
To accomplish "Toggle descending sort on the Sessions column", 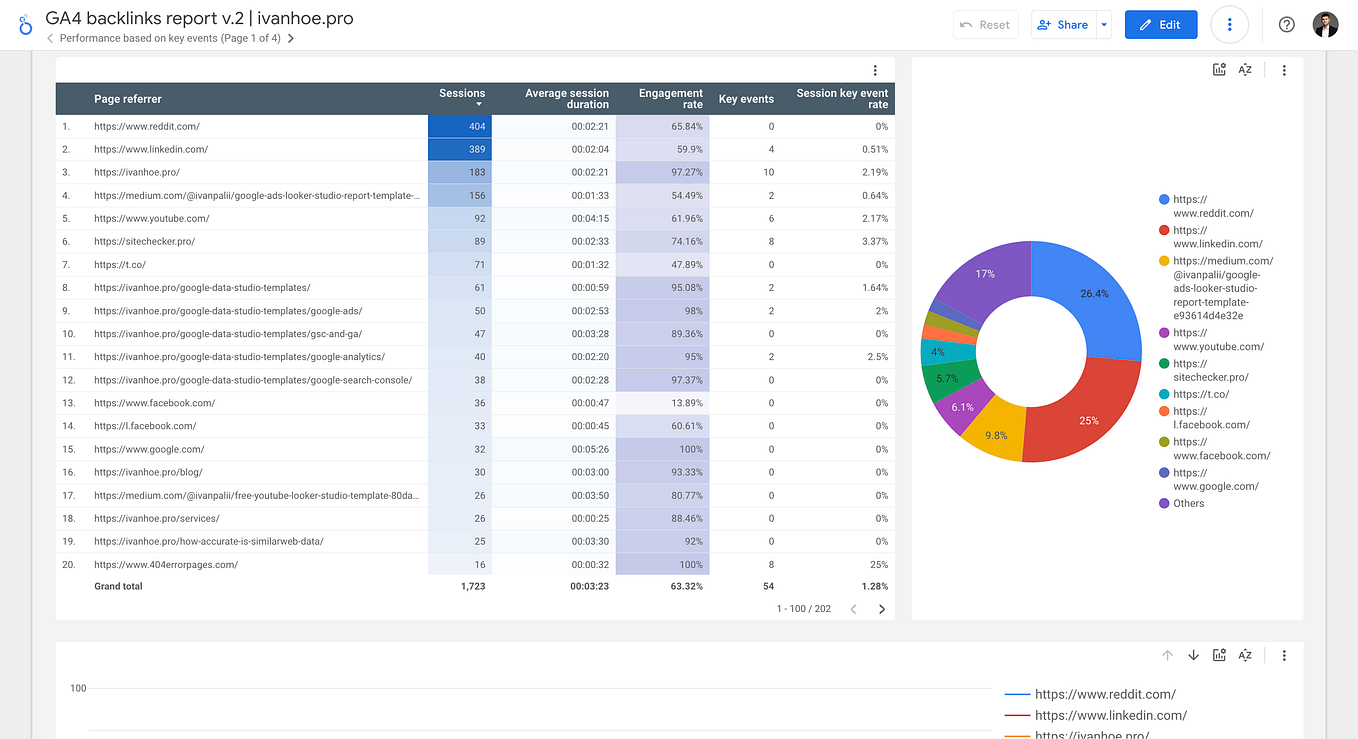I will [x=462, y=94].
